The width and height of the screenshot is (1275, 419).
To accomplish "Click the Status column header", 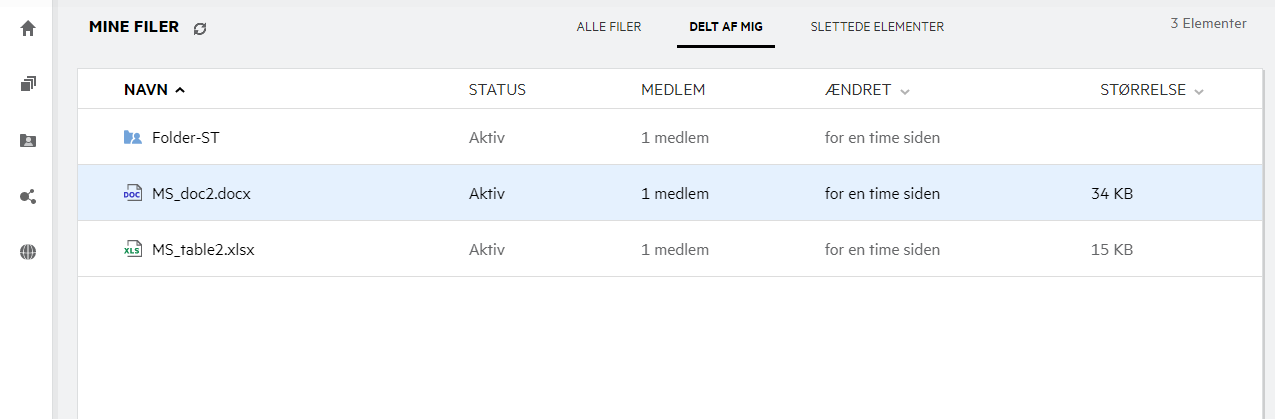I will [497, 90].
